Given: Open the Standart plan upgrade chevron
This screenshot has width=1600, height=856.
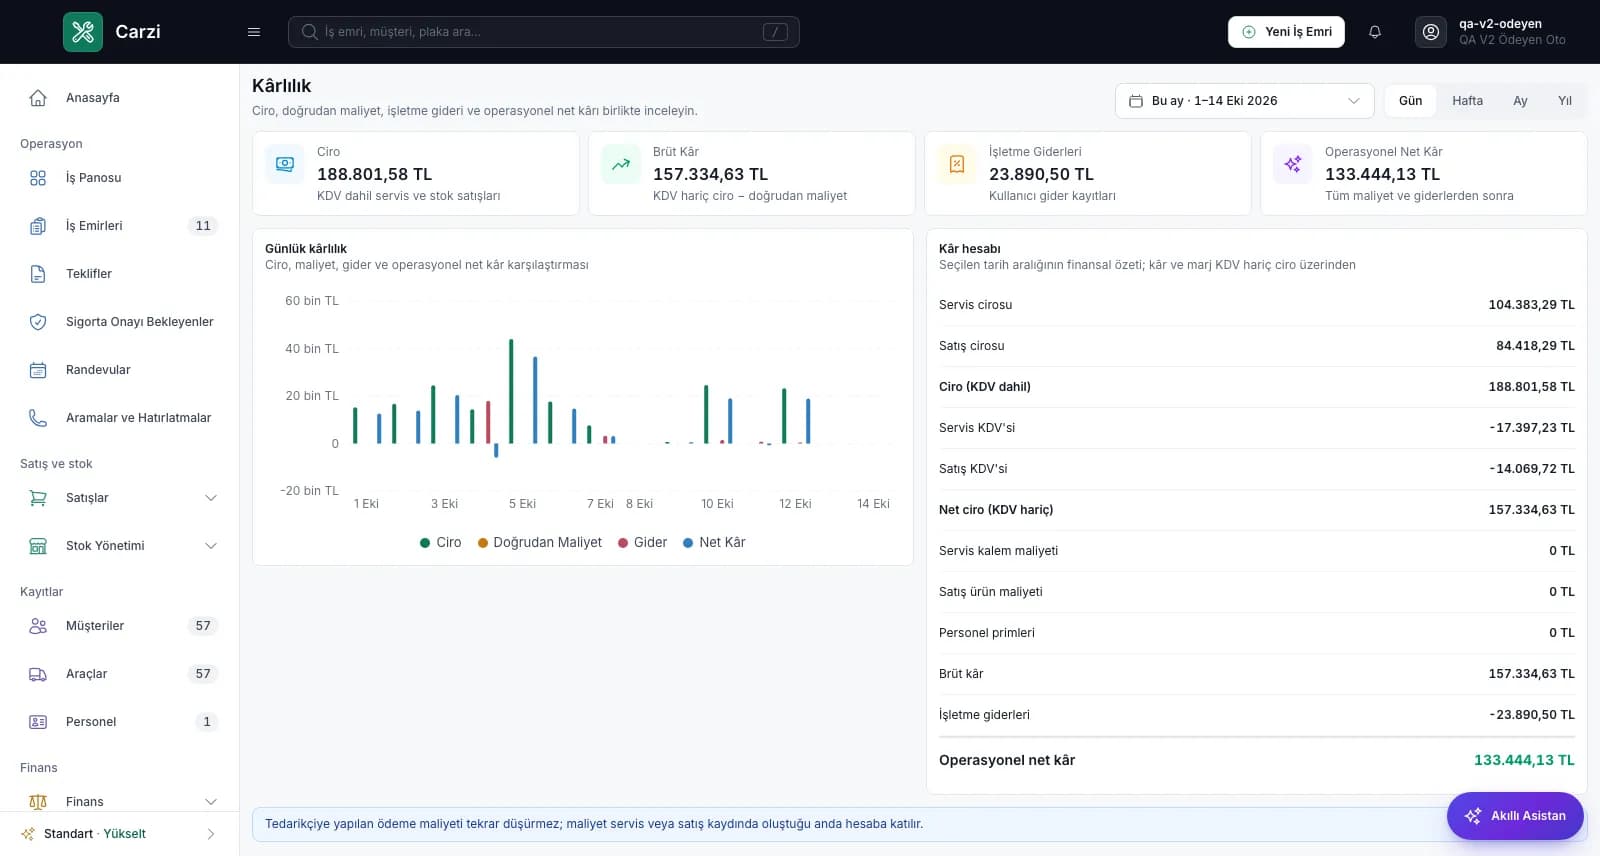Looking at the screenshot, I should coord(211,834).
